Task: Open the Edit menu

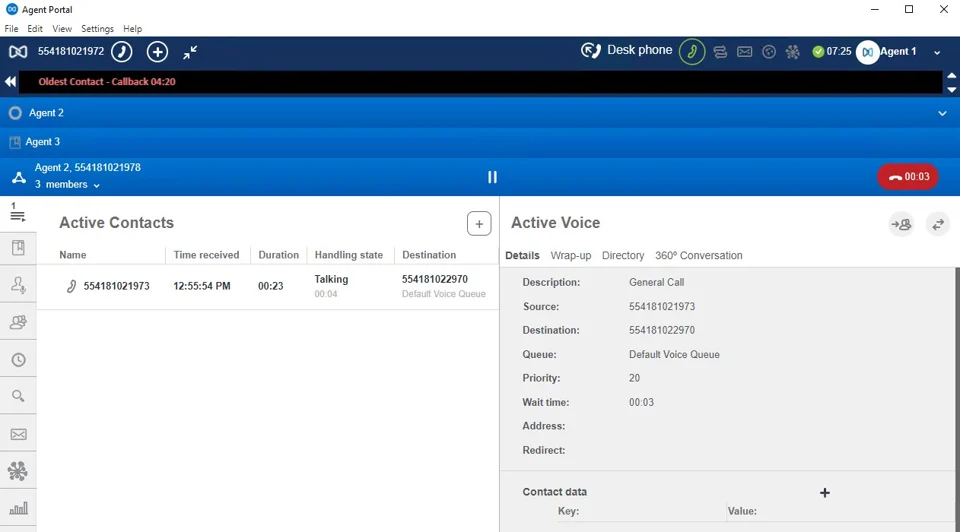Action: click(35, 29)
